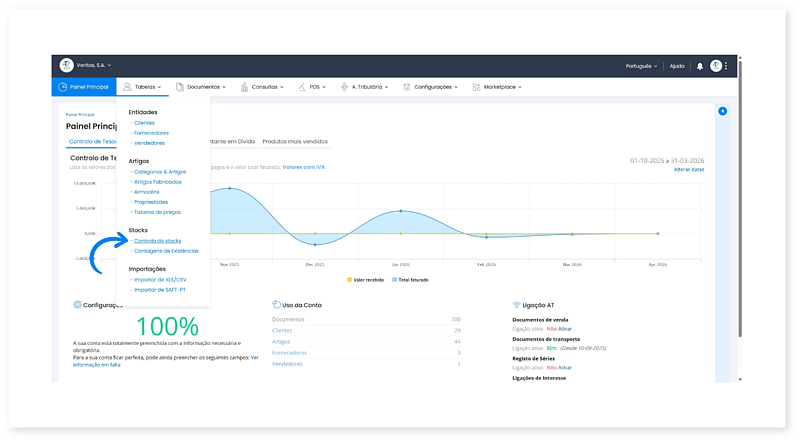
Task: Click the Alterar datas link
Action: click(x=689, y=170)
